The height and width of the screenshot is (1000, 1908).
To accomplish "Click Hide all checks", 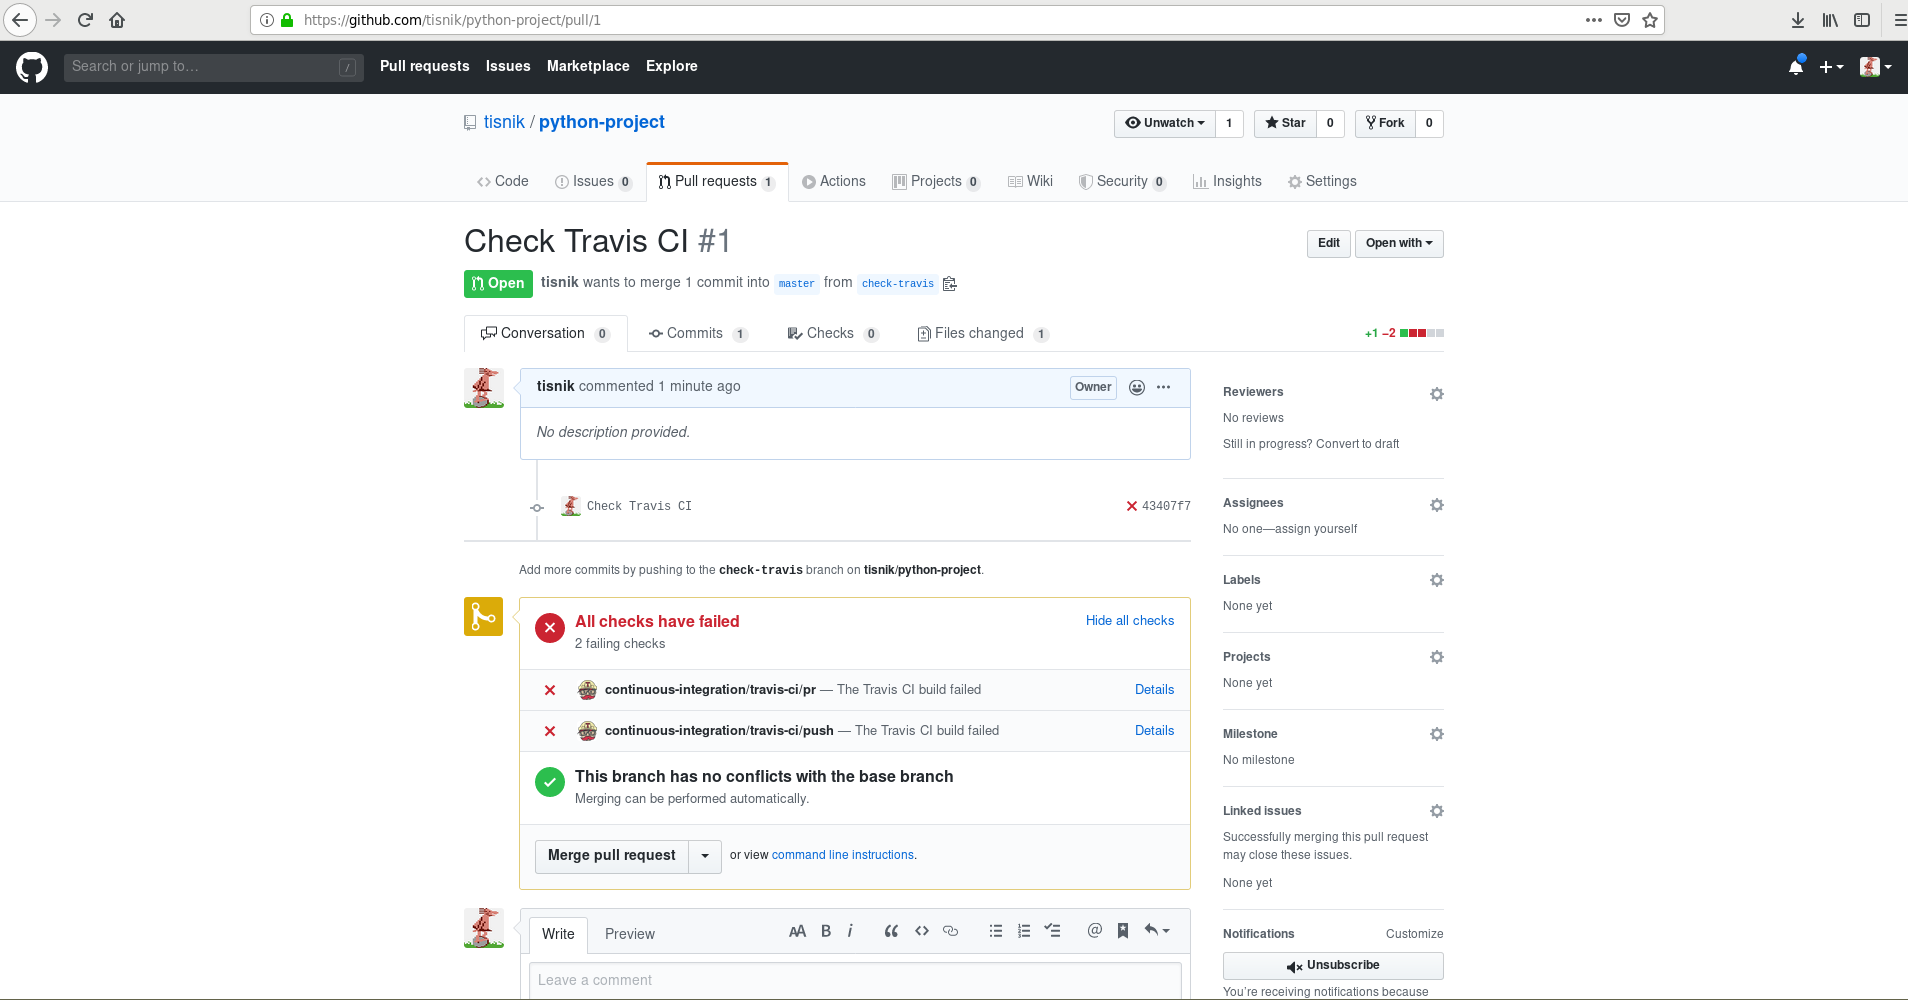I will click(x=1130, y=621).
